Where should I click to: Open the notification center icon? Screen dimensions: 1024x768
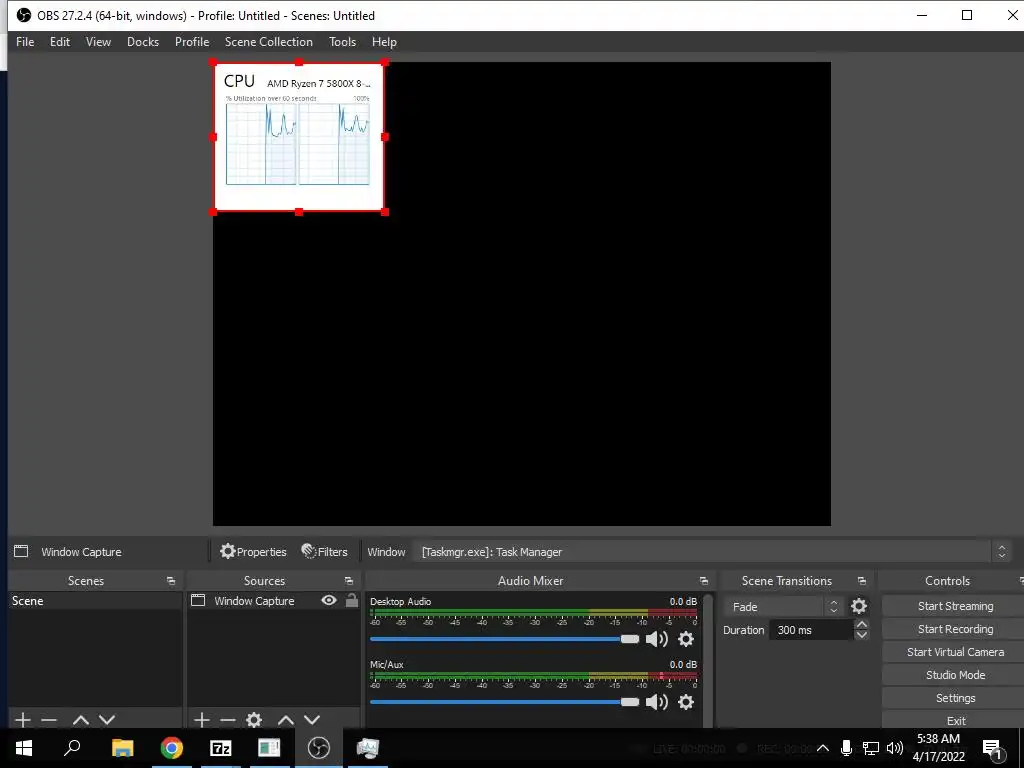(x=992, y=749)
